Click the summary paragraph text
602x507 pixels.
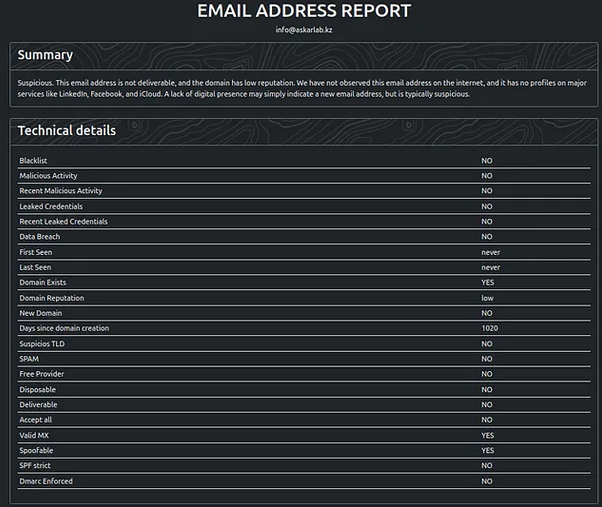[300, 88]
